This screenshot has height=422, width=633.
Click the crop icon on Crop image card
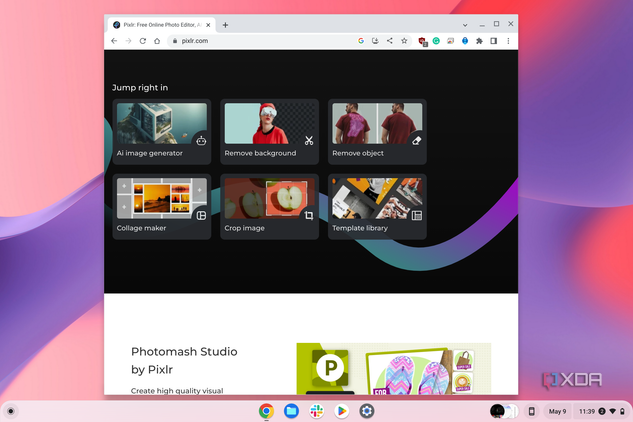309,216
